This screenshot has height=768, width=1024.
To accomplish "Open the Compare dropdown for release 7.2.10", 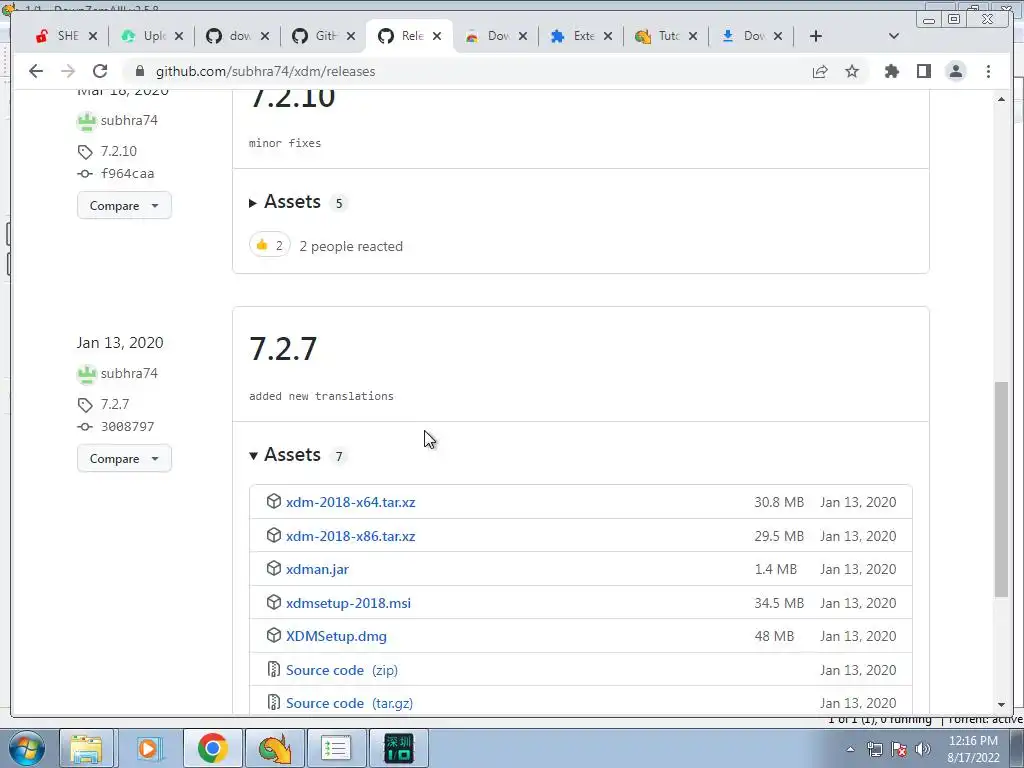I will point(124,205).
